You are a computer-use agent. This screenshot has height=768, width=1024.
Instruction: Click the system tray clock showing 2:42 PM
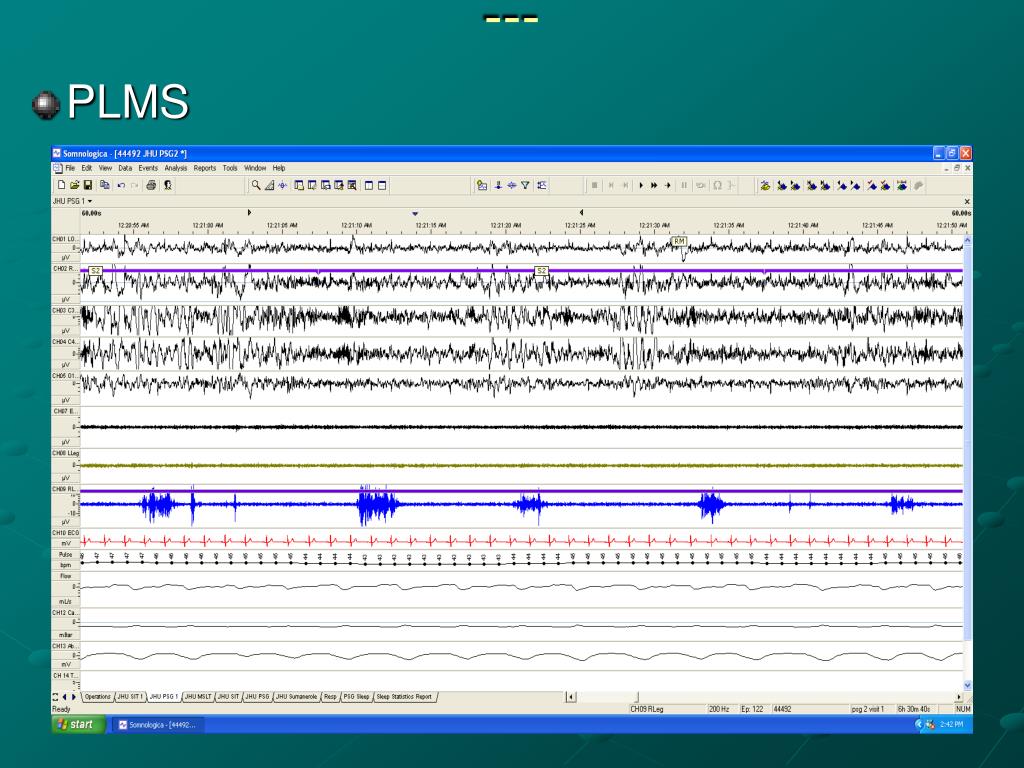(952, 724)
